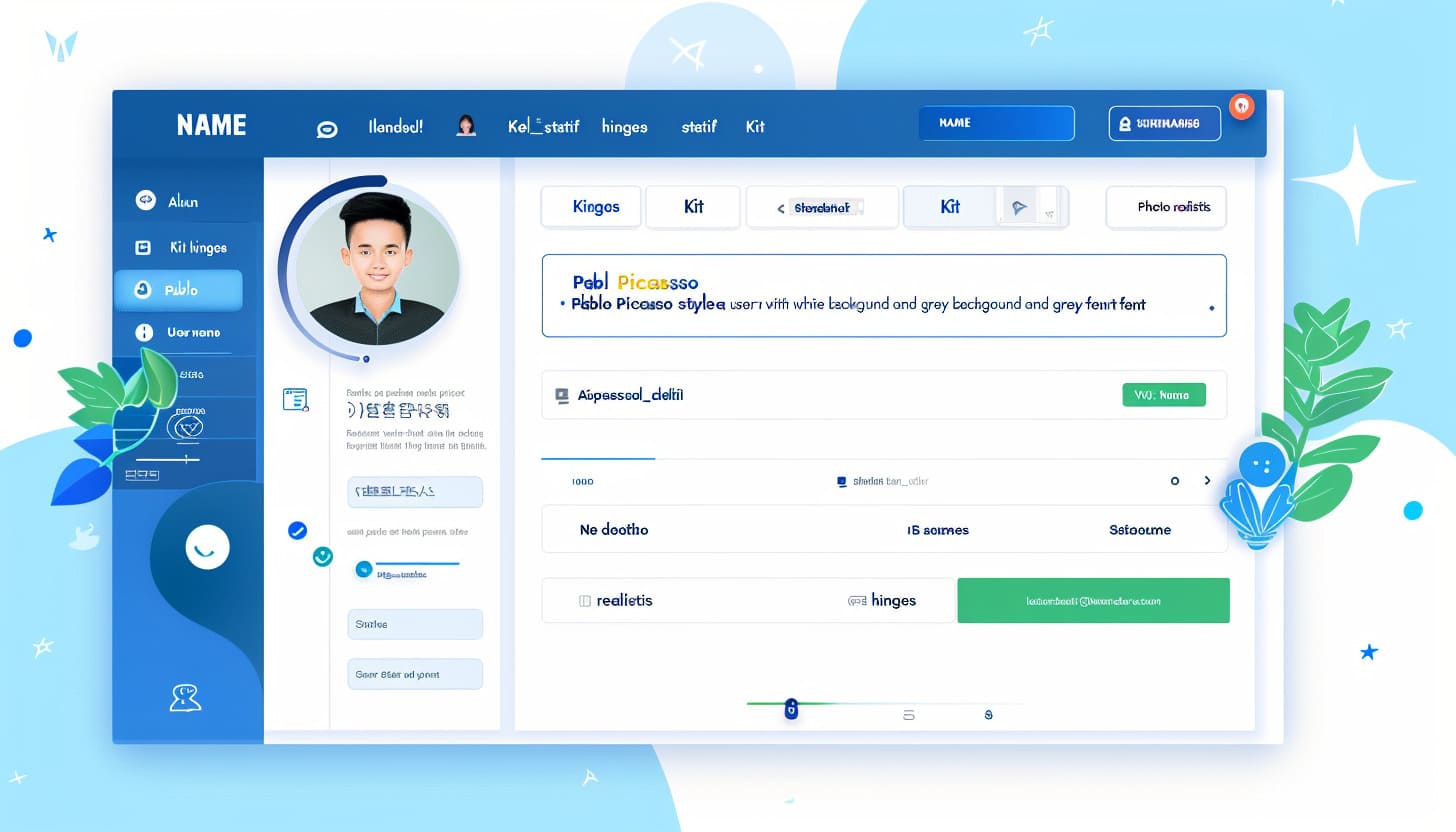Screen dimensions: 1456x832
Task: Toggle the teal check circle in profile panel
Action: (x=322, y=556)
